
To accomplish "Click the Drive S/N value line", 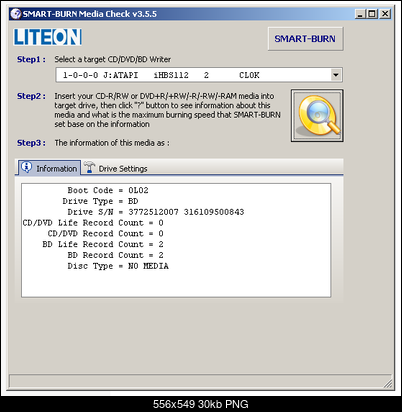I will [x=156, y=212].
